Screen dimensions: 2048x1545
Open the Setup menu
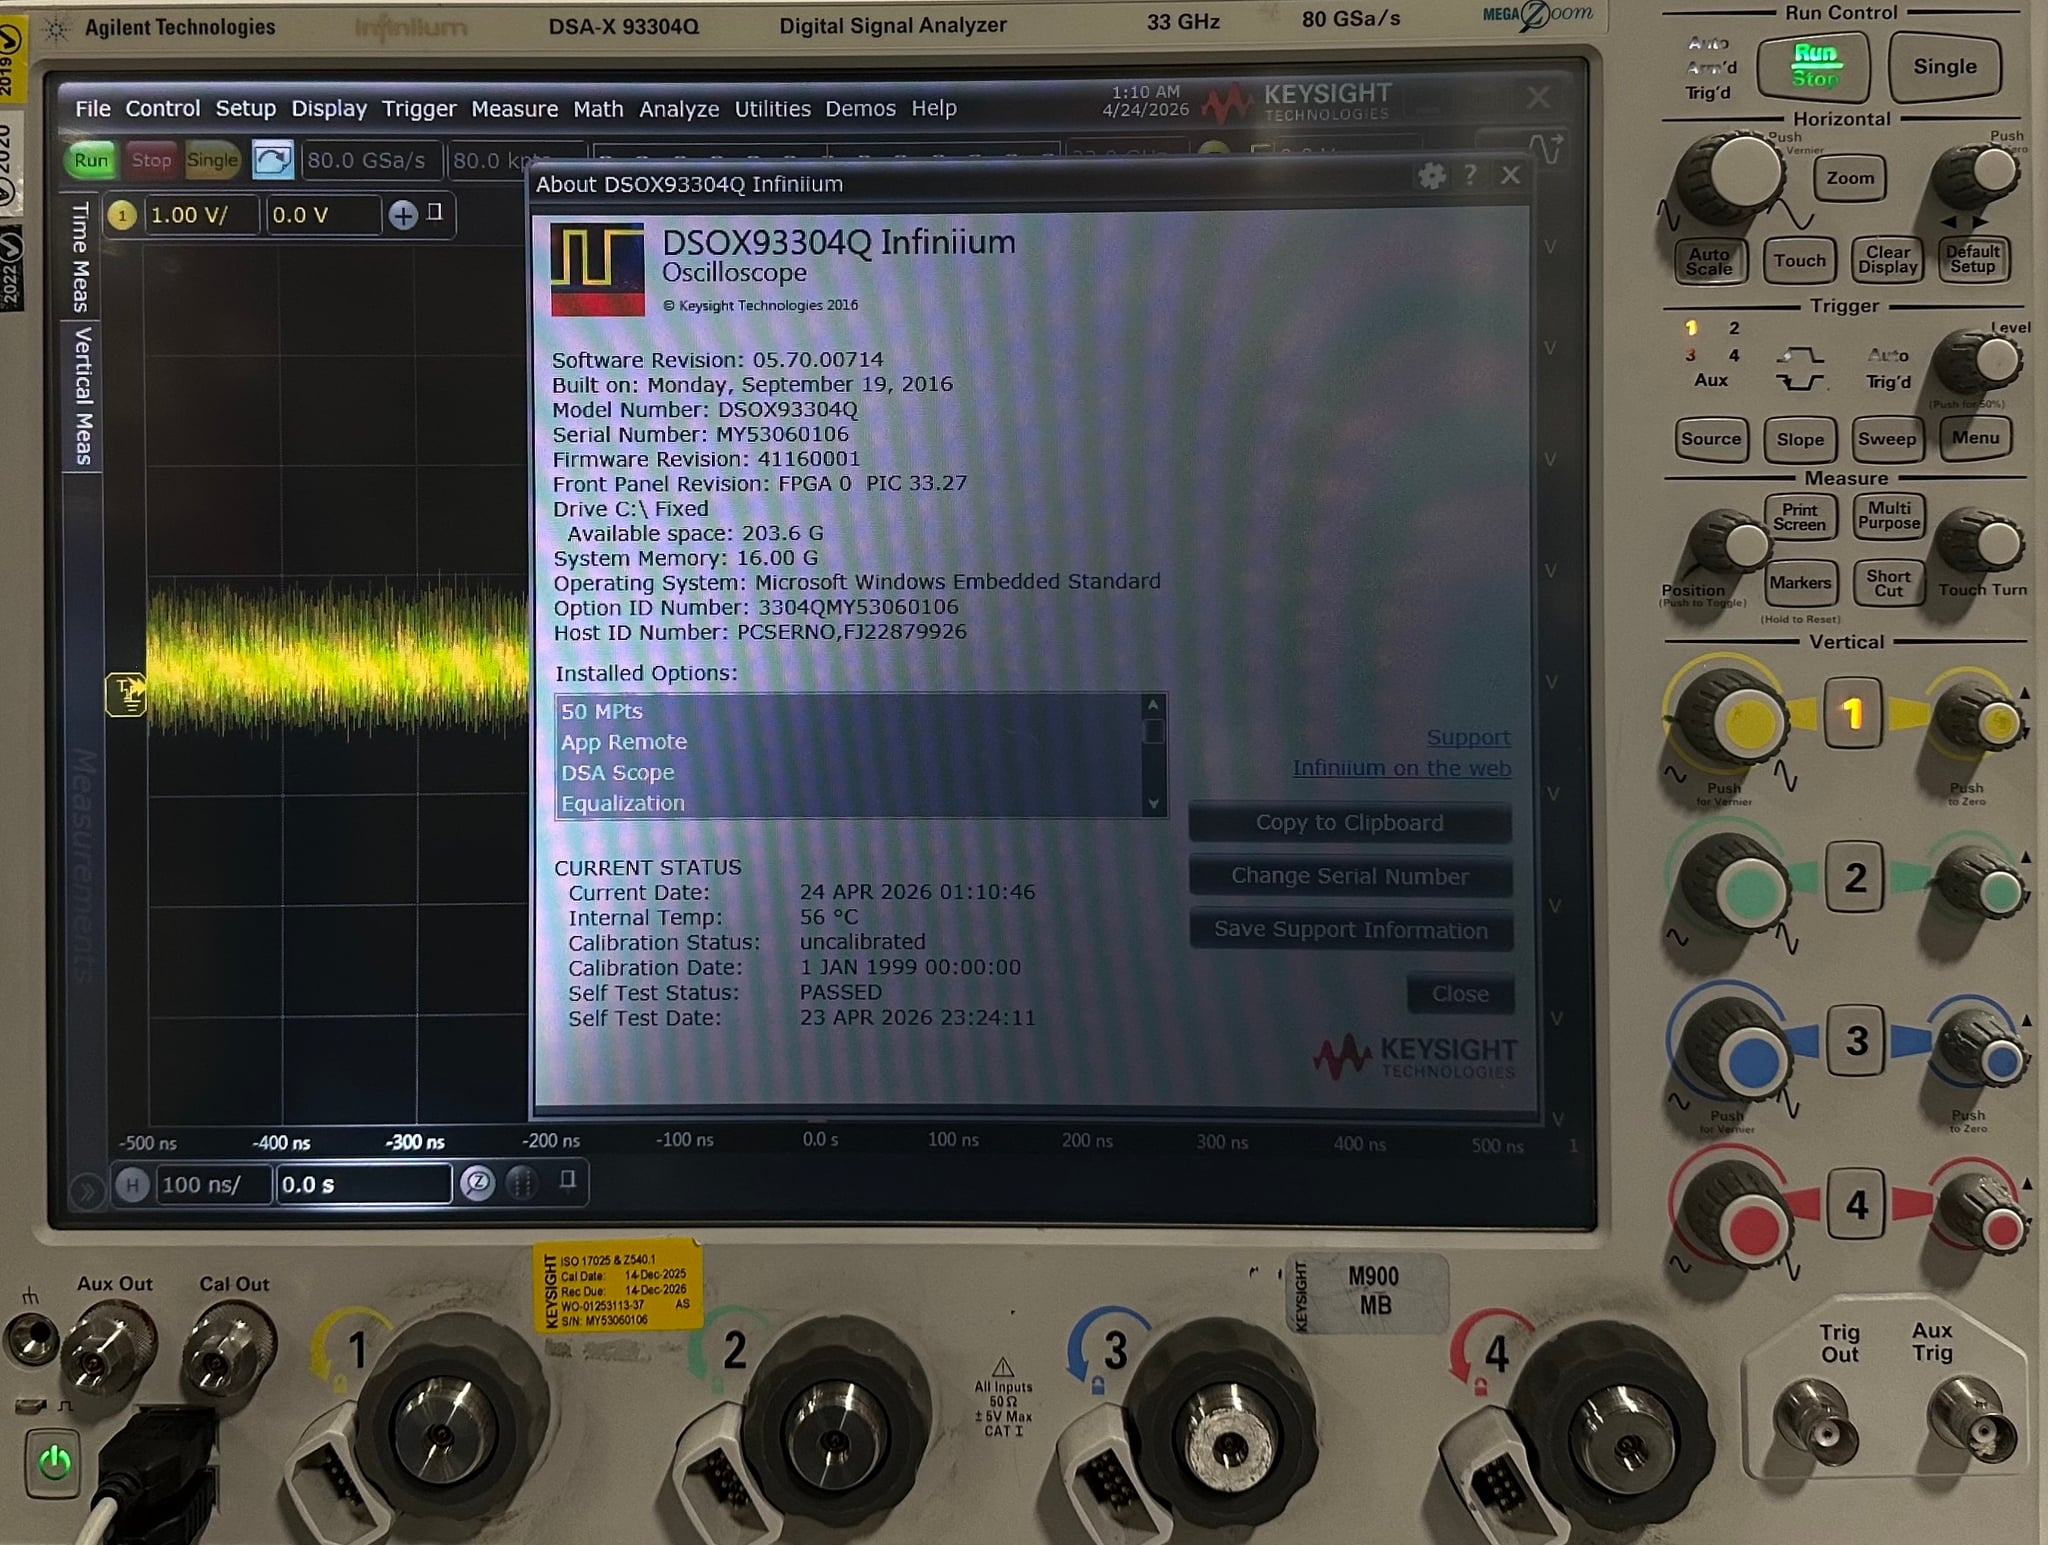click(246, 109)
